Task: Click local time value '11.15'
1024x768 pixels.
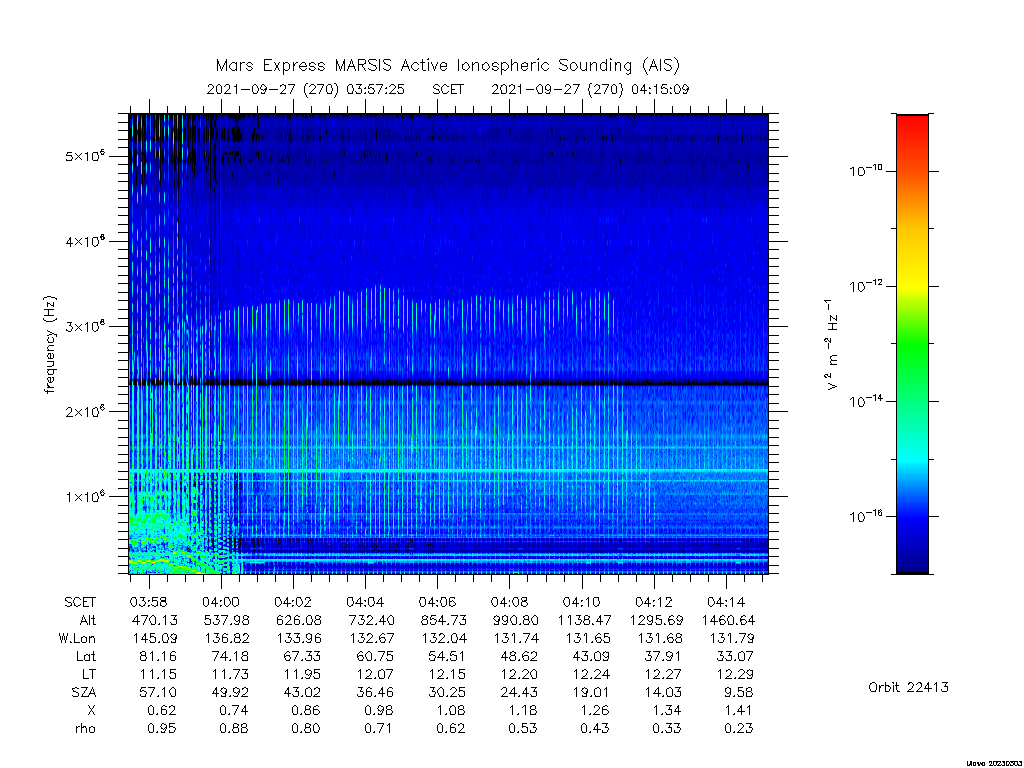Action: pos(158,674)
